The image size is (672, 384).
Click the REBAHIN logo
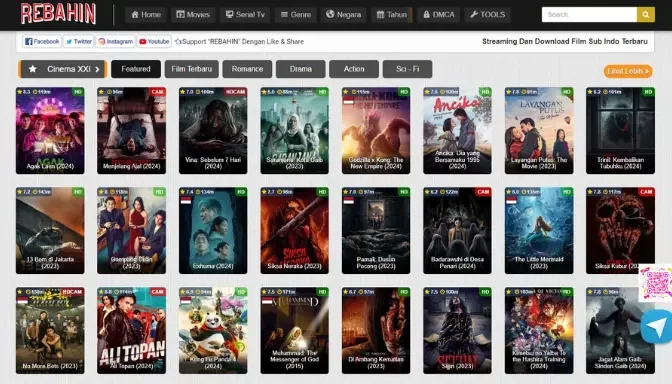58,14
